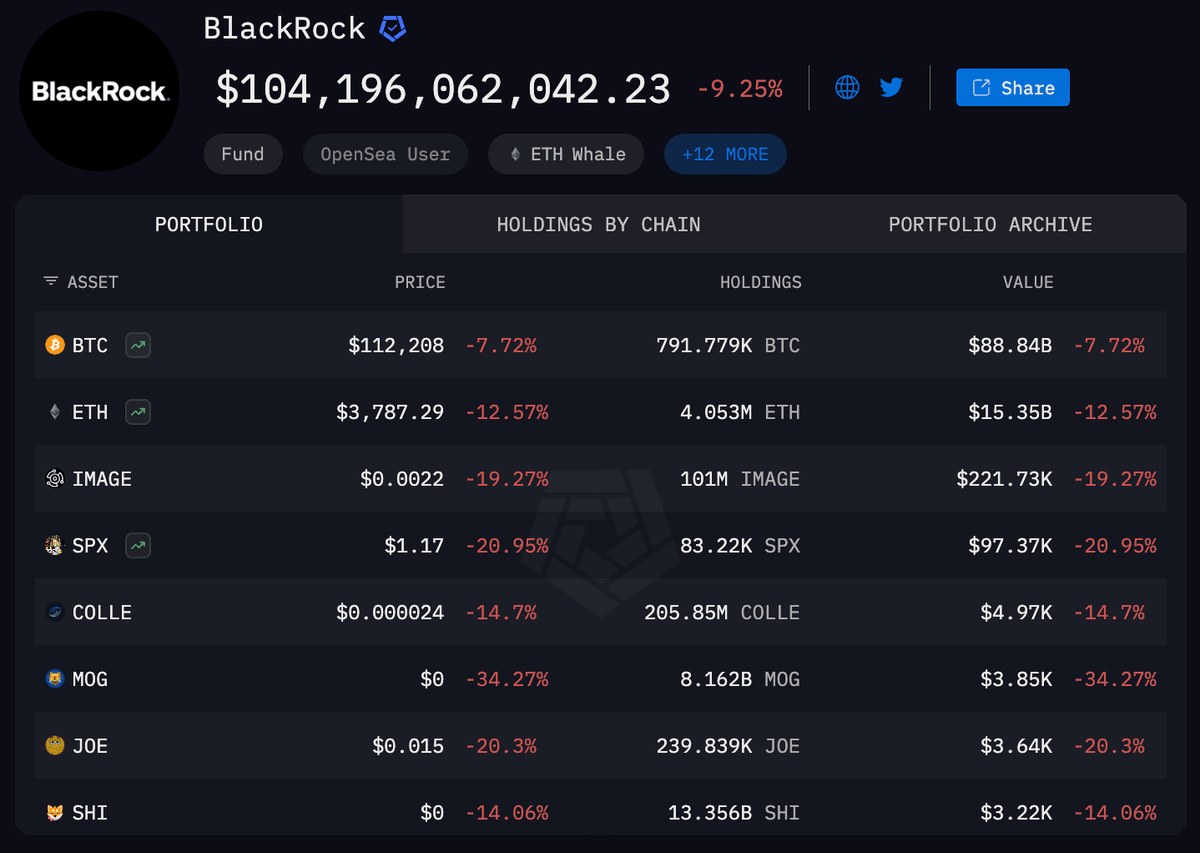Screen dimensions: 1200x853
Task: Click the ETH chart icon
Action: (x=138, y=412)
